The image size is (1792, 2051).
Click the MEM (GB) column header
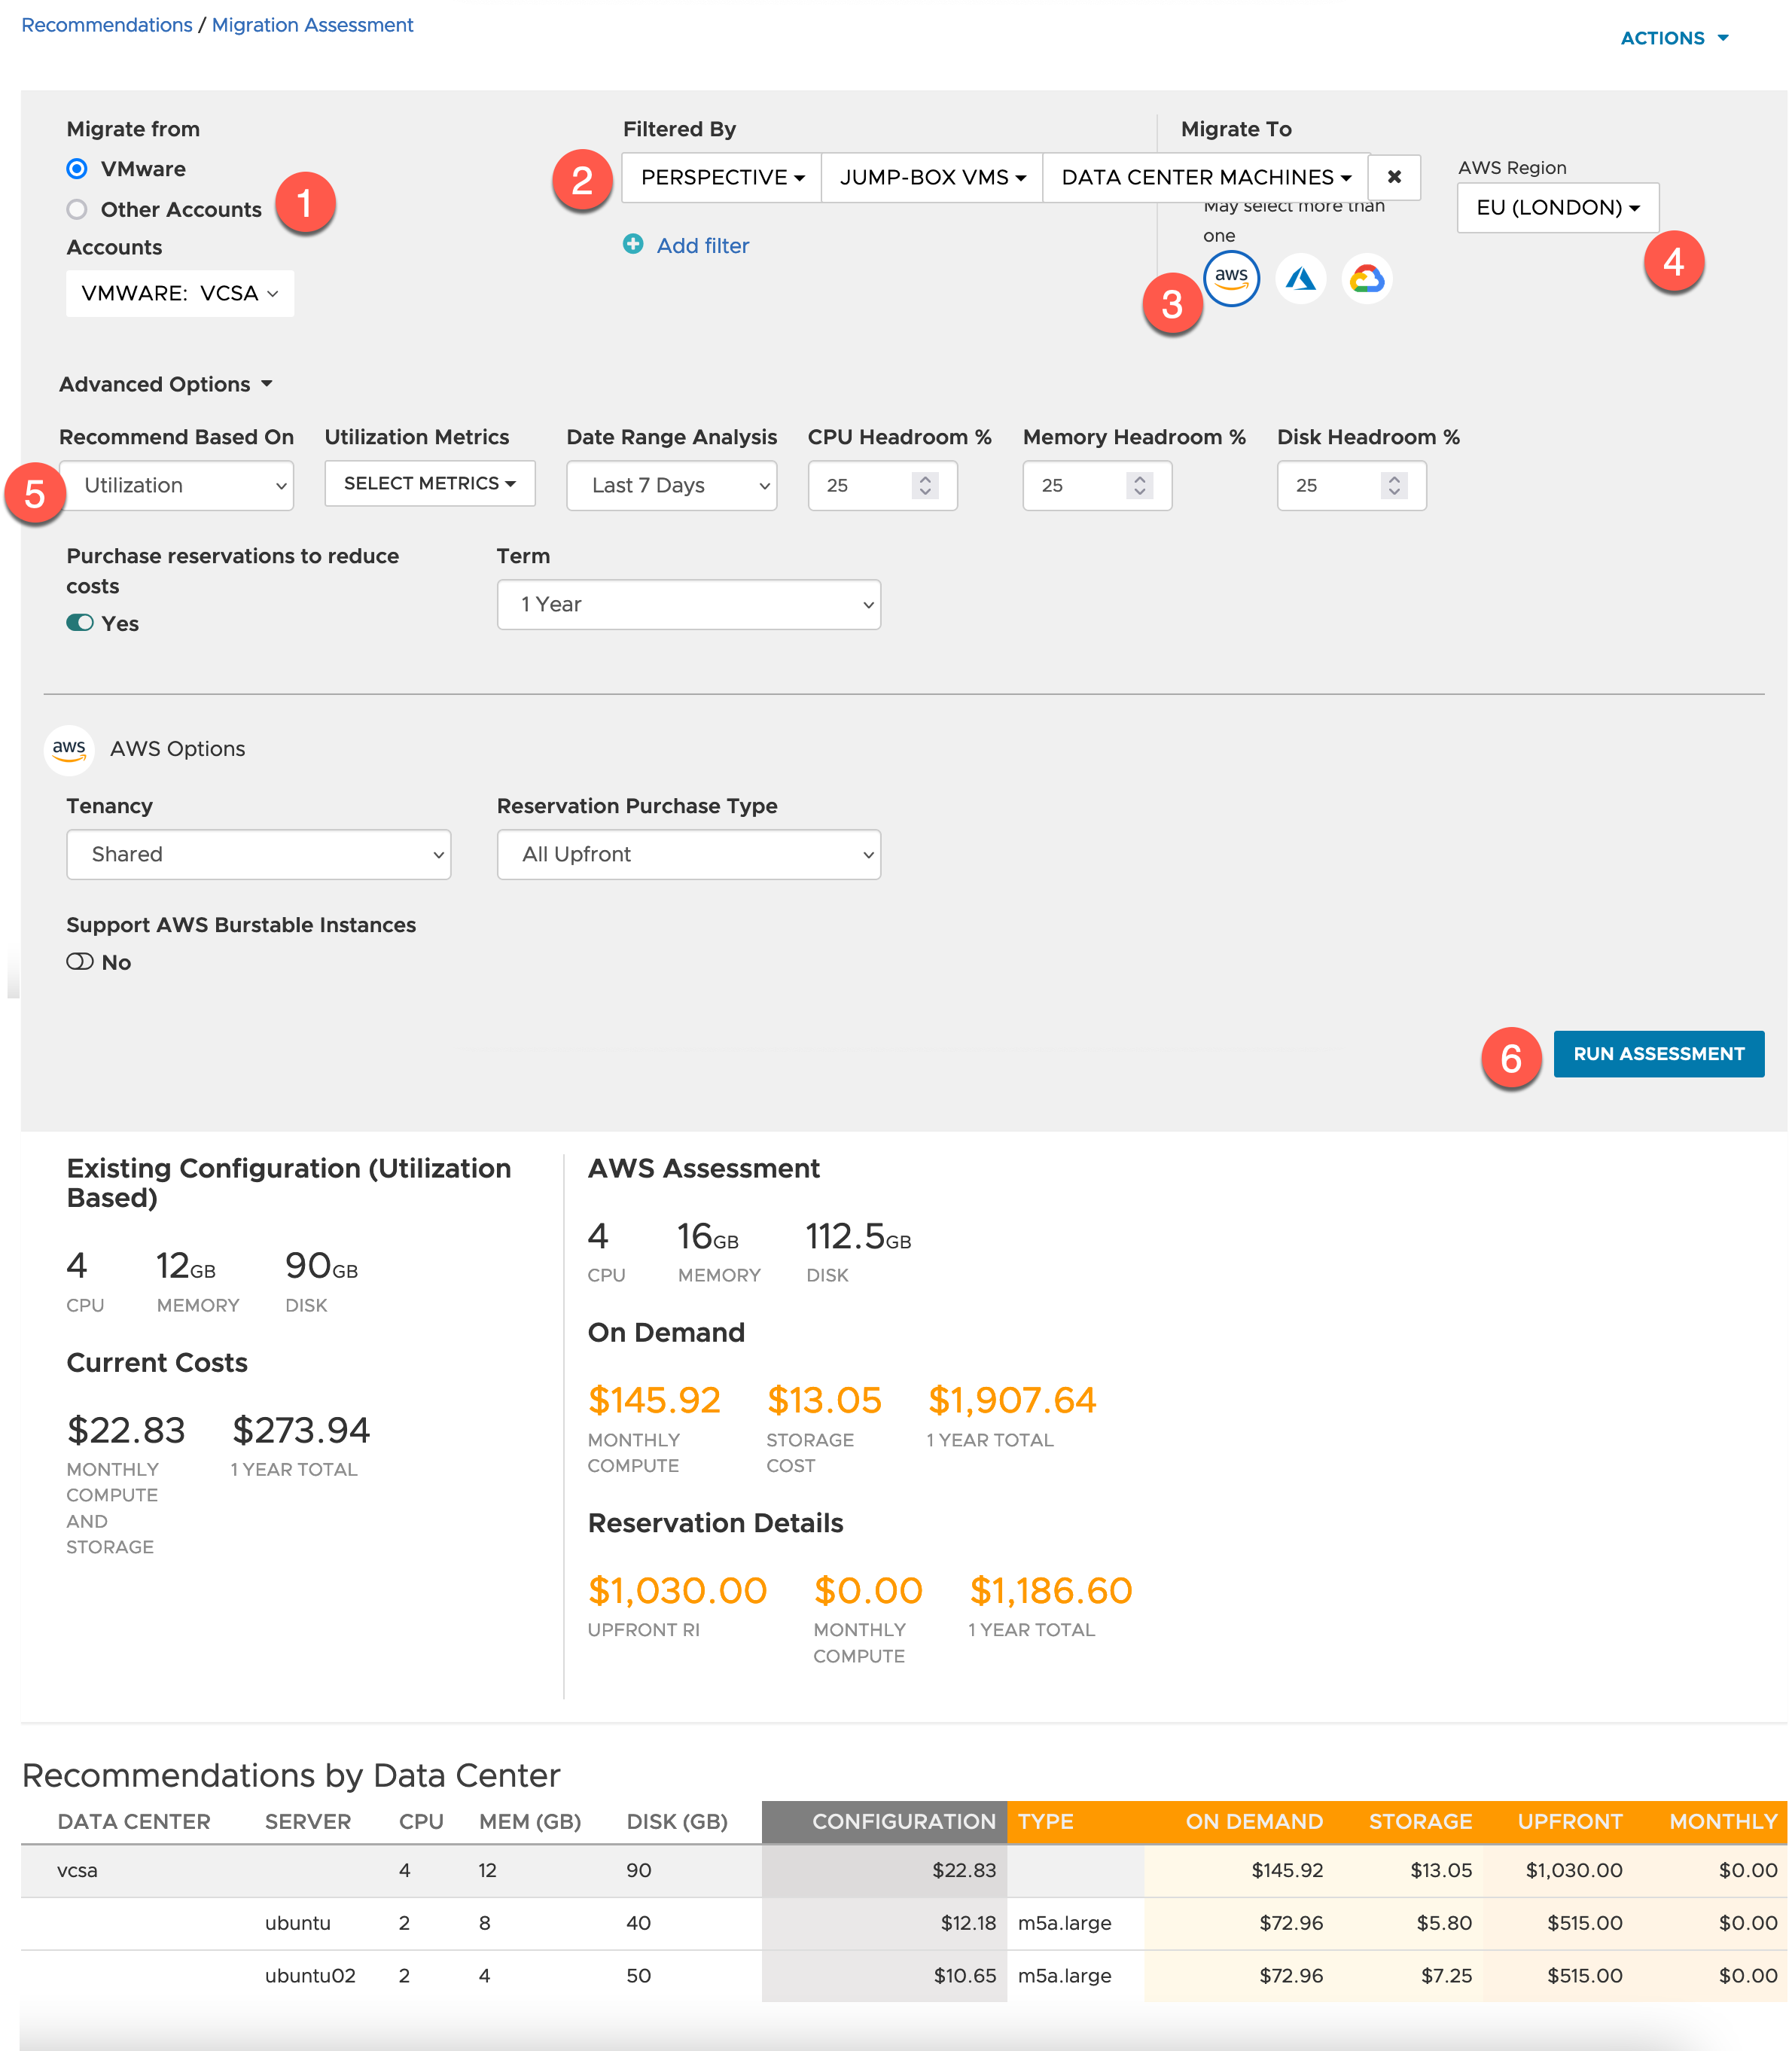pos(530,1821)
